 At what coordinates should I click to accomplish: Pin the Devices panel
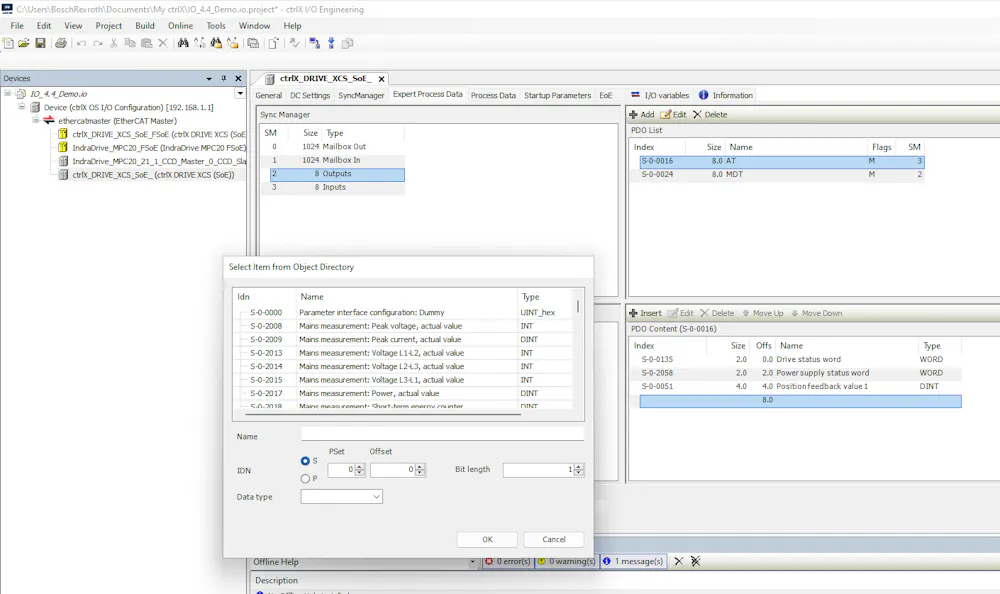tap(224, 78)
